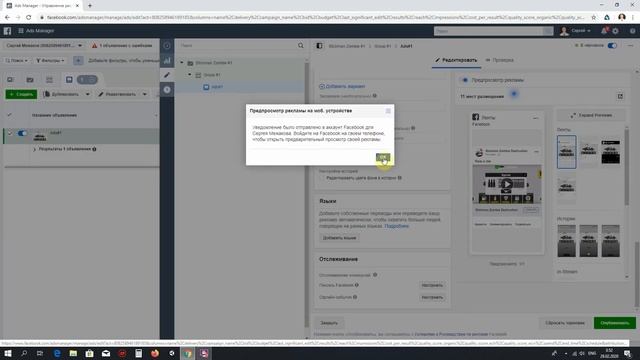Toggle the checkbox on the ad row

click(x=10, y=133)
